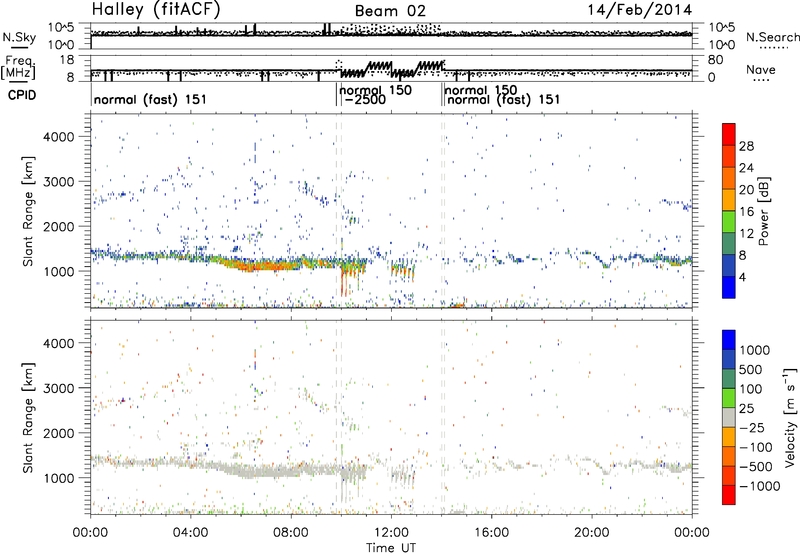Click the '08:00' time tick label
The width and height of the screenshot is (800, 554).
[291, 533]
